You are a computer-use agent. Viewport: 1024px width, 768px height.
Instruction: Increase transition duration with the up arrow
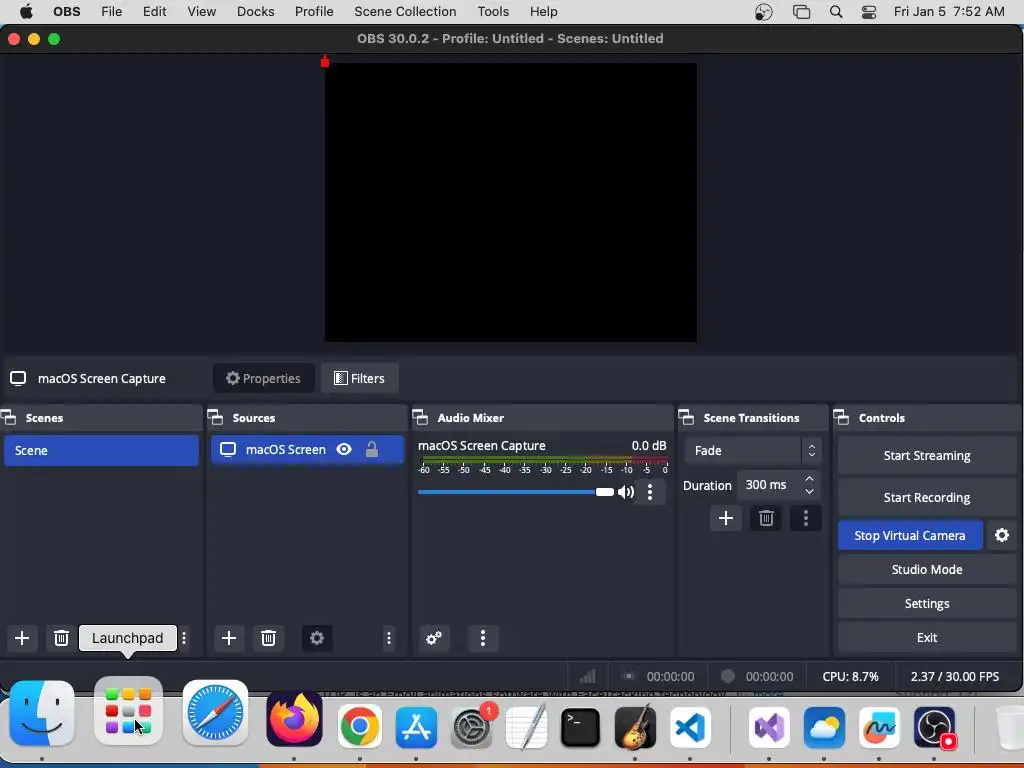(x=809, y=479)
